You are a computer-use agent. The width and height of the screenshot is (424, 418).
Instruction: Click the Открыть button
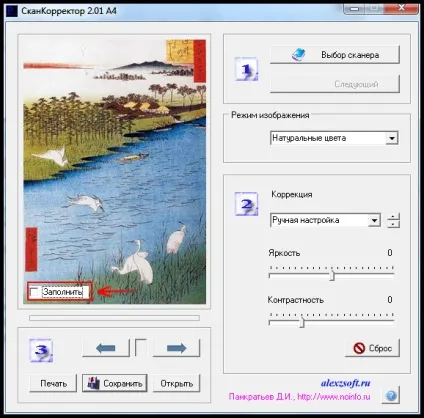point(176,383)
